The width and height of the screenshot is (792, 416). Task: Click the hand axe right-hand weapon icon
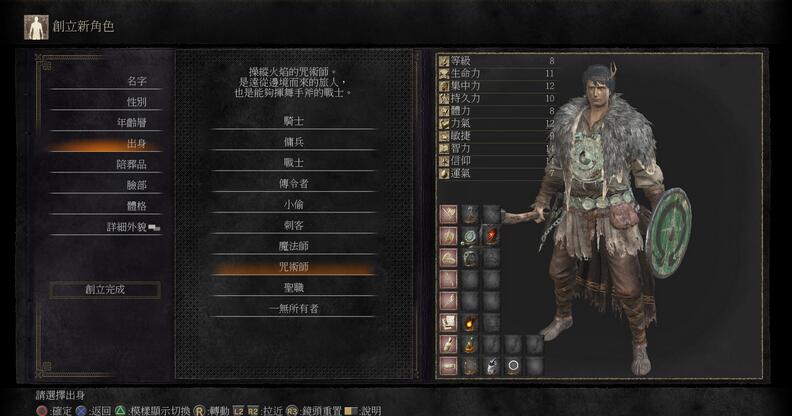tap(470, 214)
